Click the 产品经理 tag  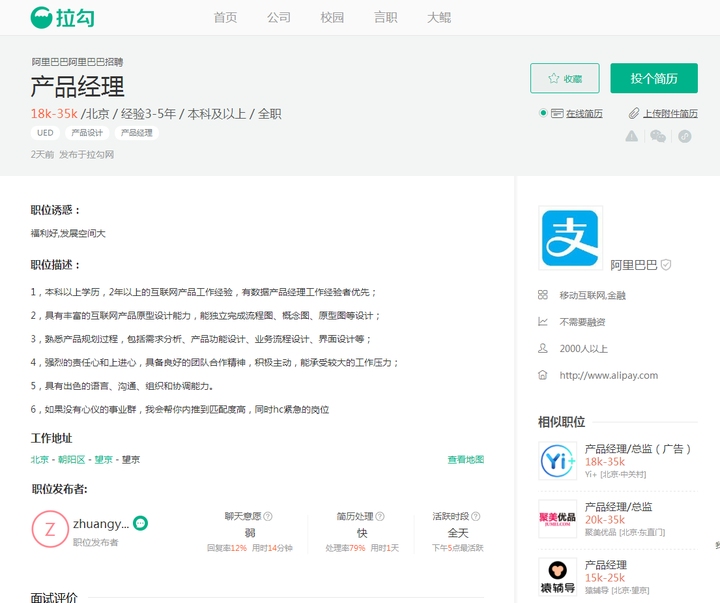click(x=136, y=133)
